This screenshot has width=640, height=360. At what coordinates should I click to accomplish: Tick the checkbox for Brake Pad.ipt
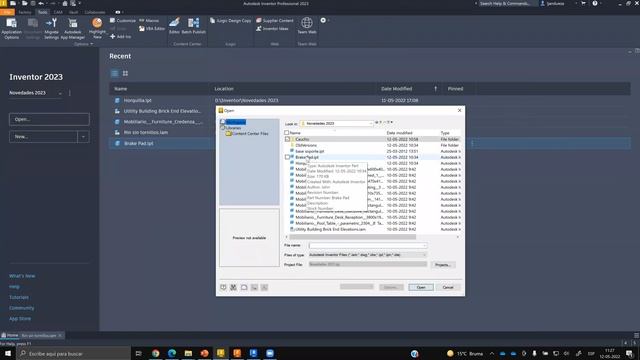click(287, 157)
